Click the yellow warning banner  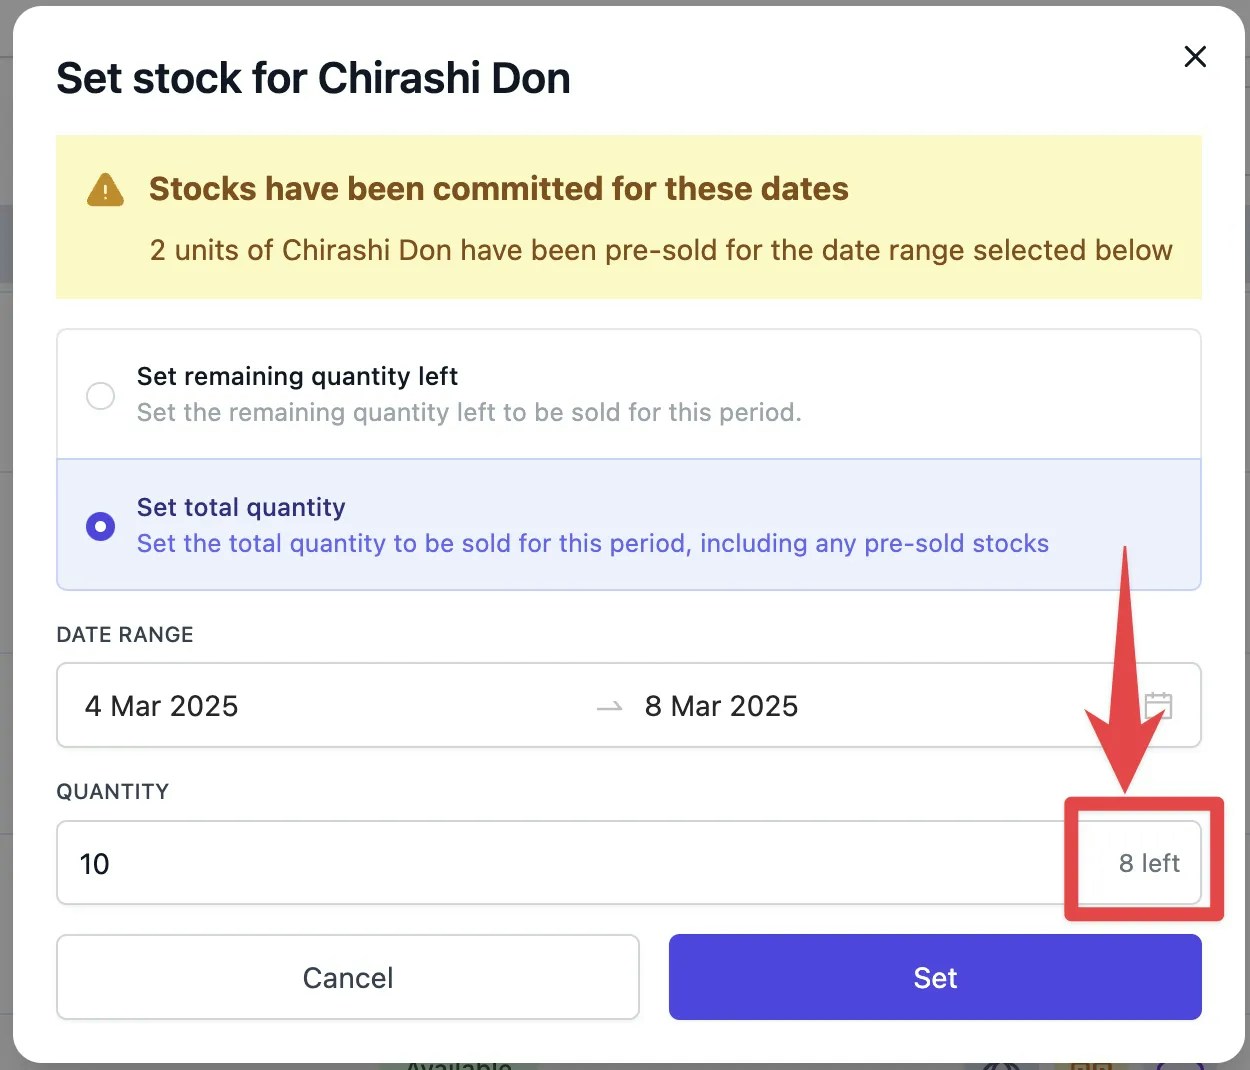pyautogui.click(x=628, y=217)
